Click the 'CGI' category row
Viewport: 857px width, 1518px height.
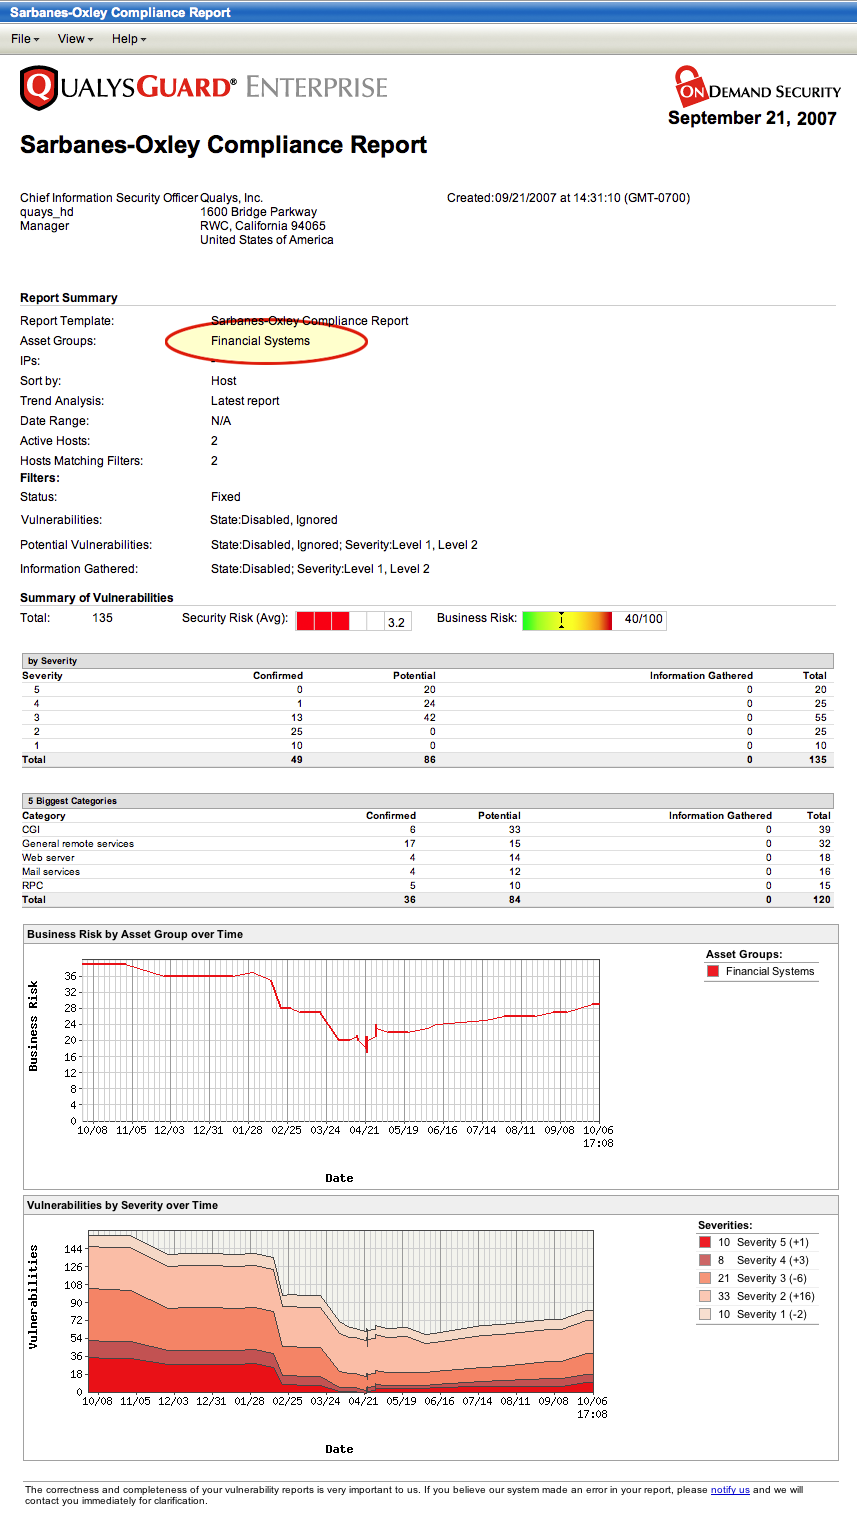(428, 830)
